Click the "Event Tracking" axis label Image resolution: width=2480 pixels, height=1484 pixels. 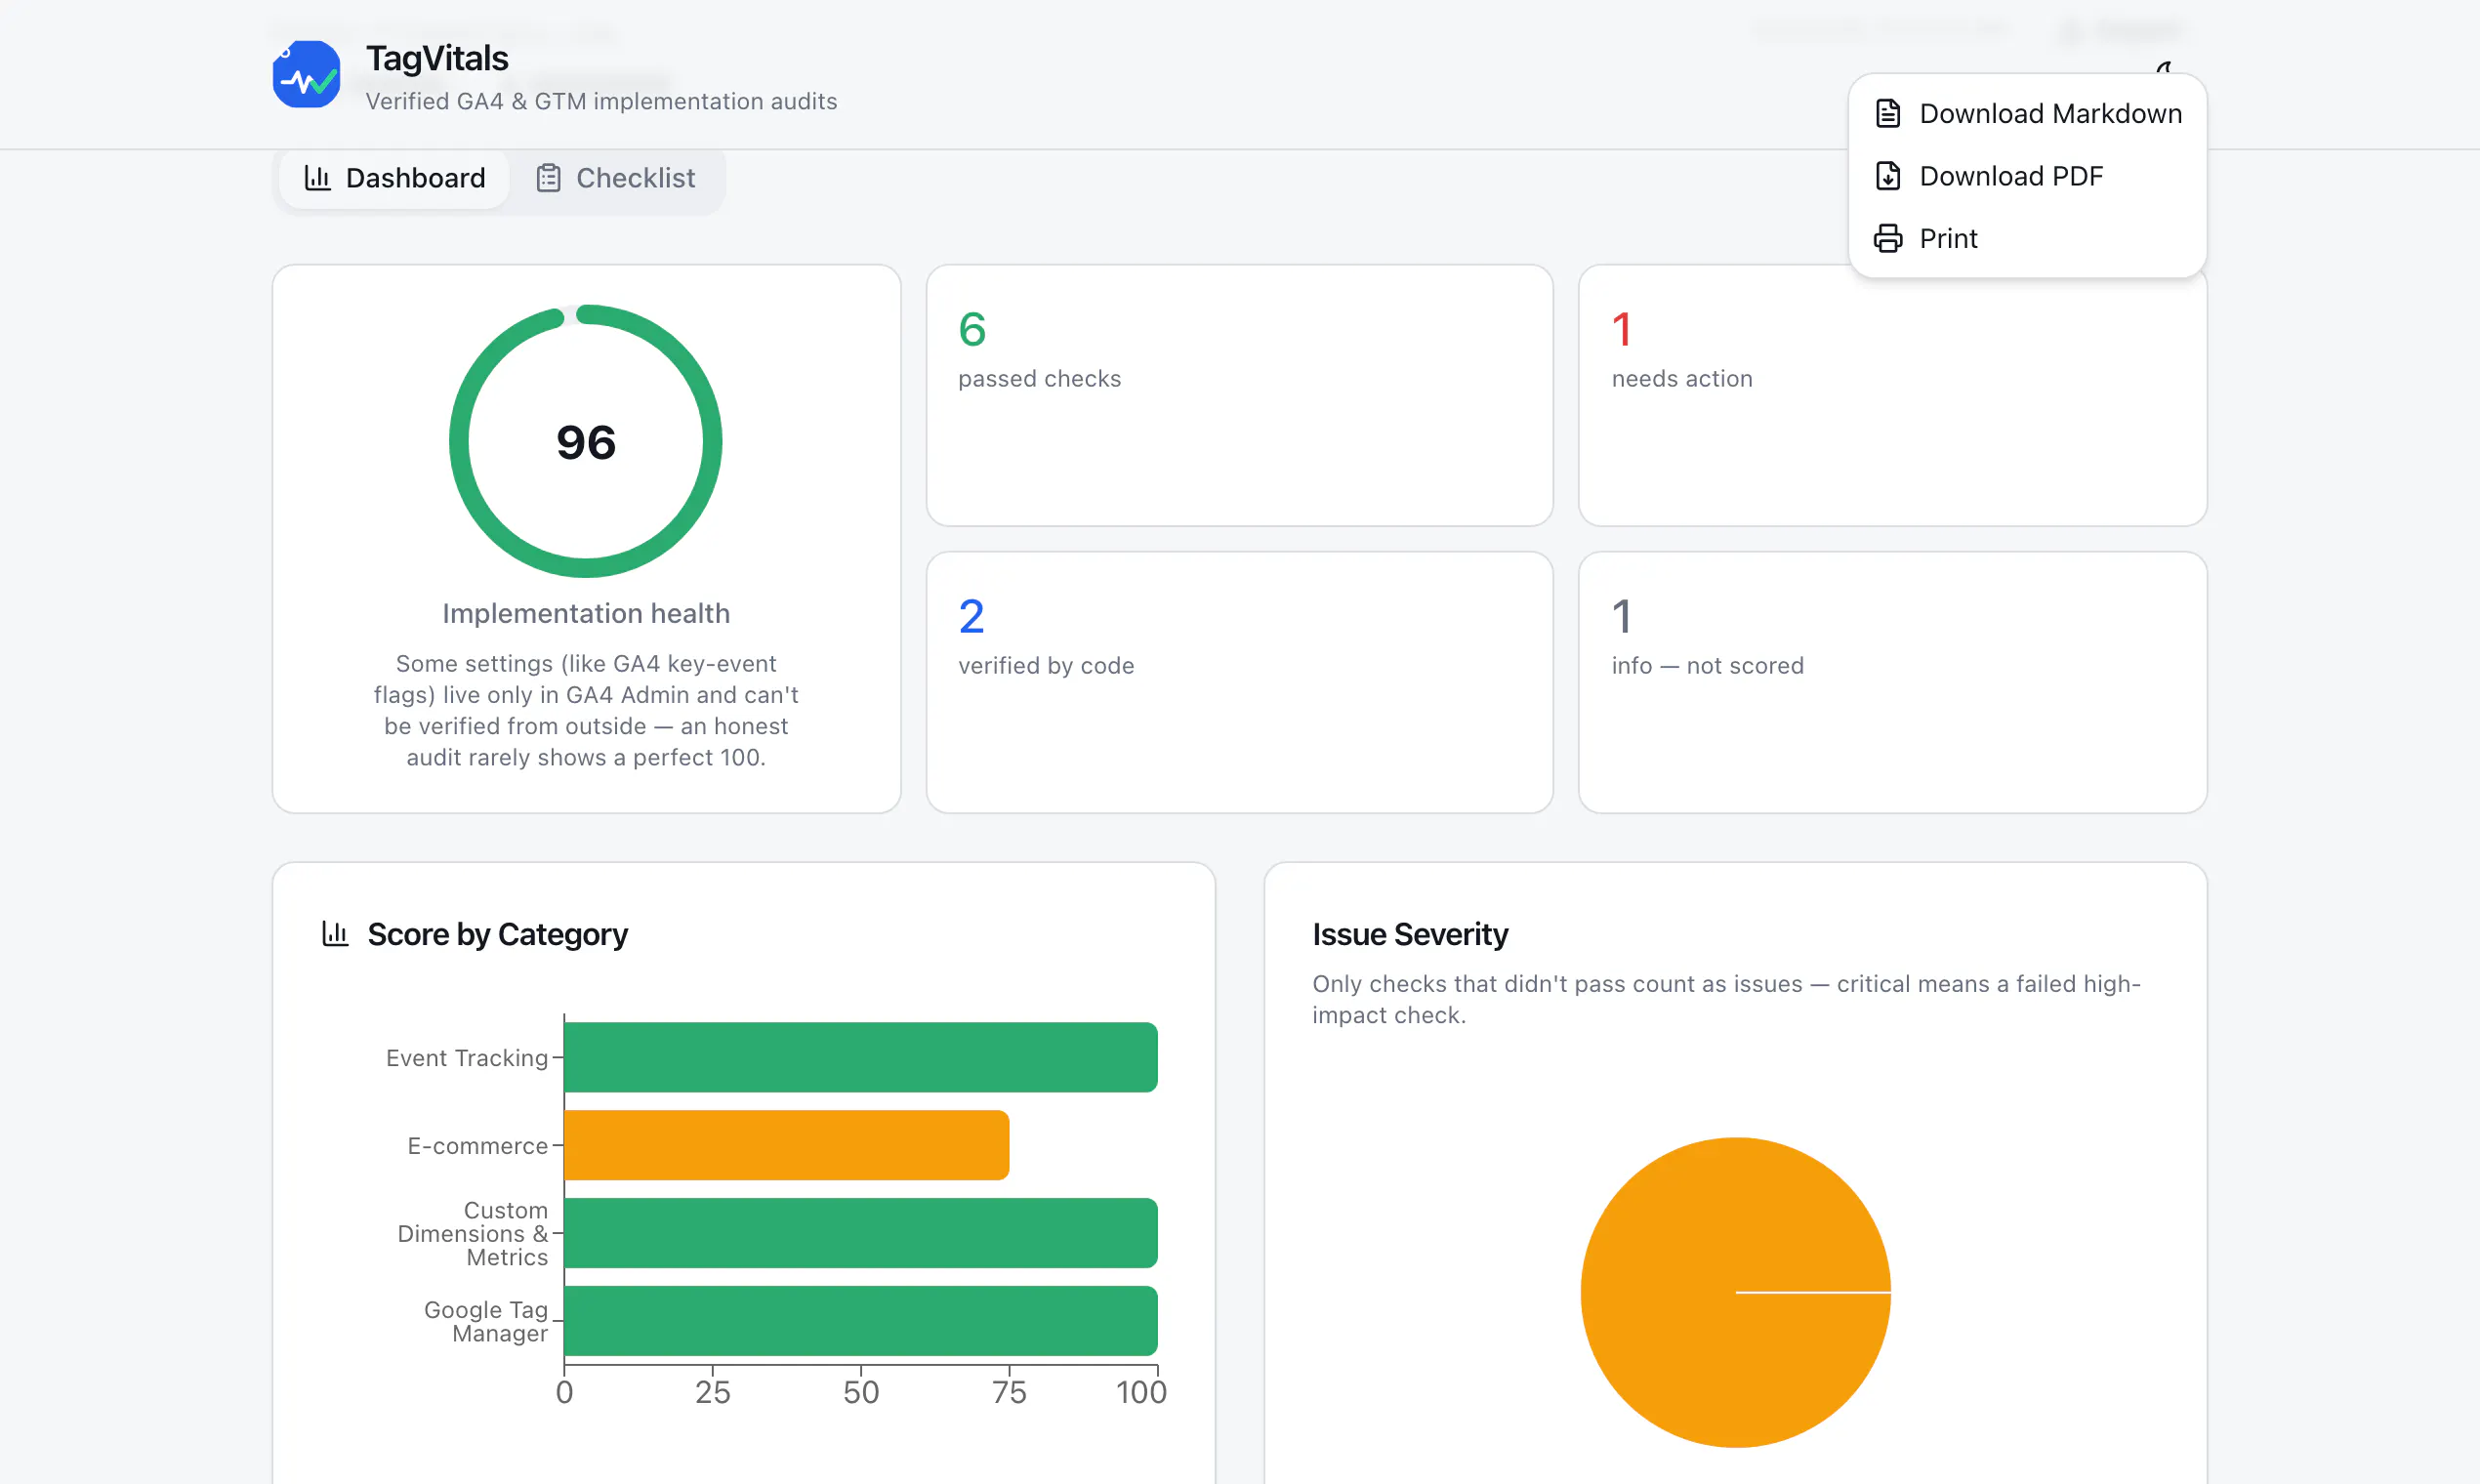[x=467, y=1058]
